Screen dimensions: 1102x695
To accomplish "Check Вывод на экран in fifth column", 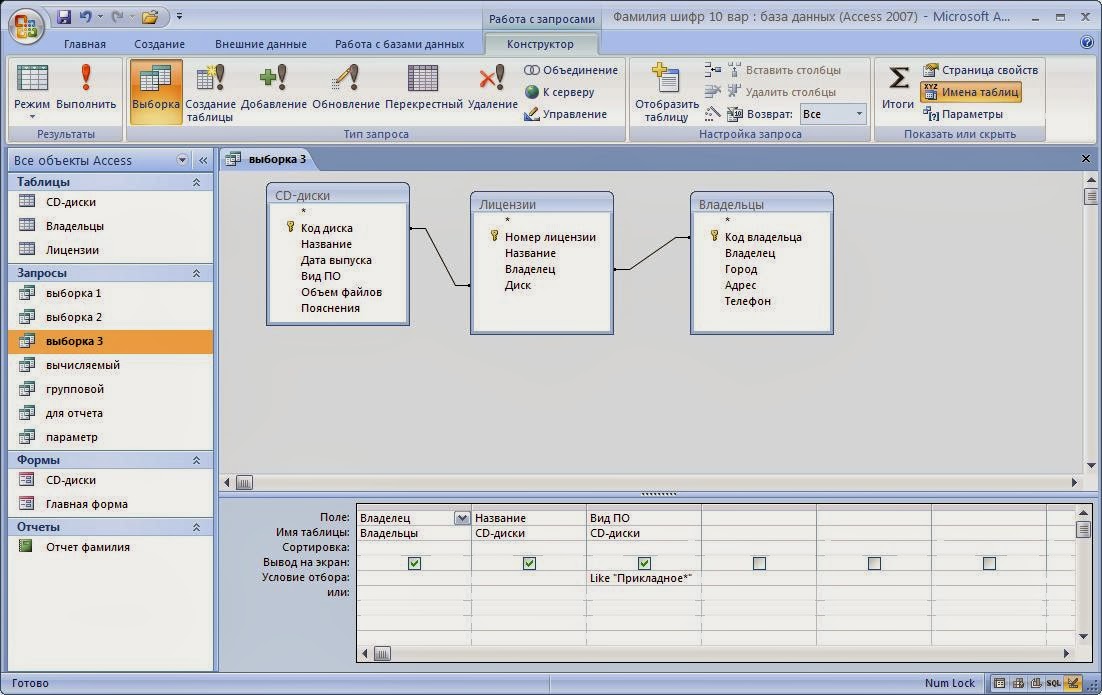I will [x=874, y=564].
